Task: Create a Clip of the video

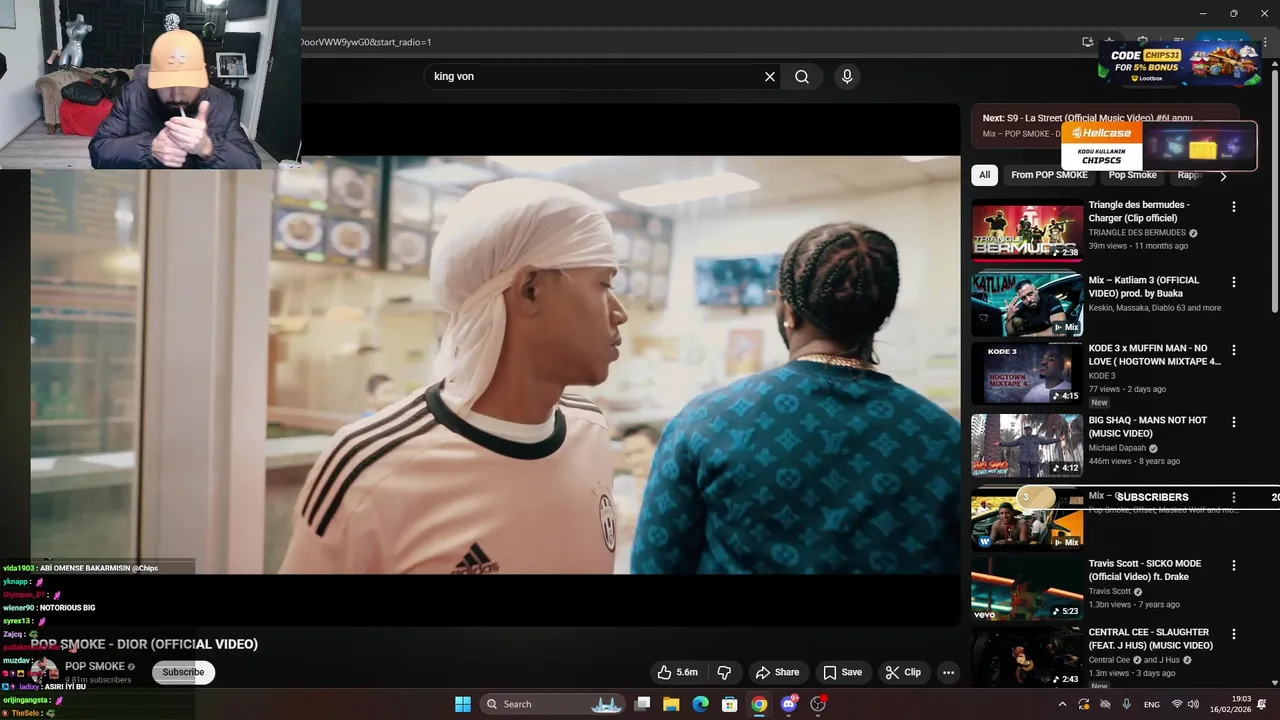Action: [x=902, y=672]
